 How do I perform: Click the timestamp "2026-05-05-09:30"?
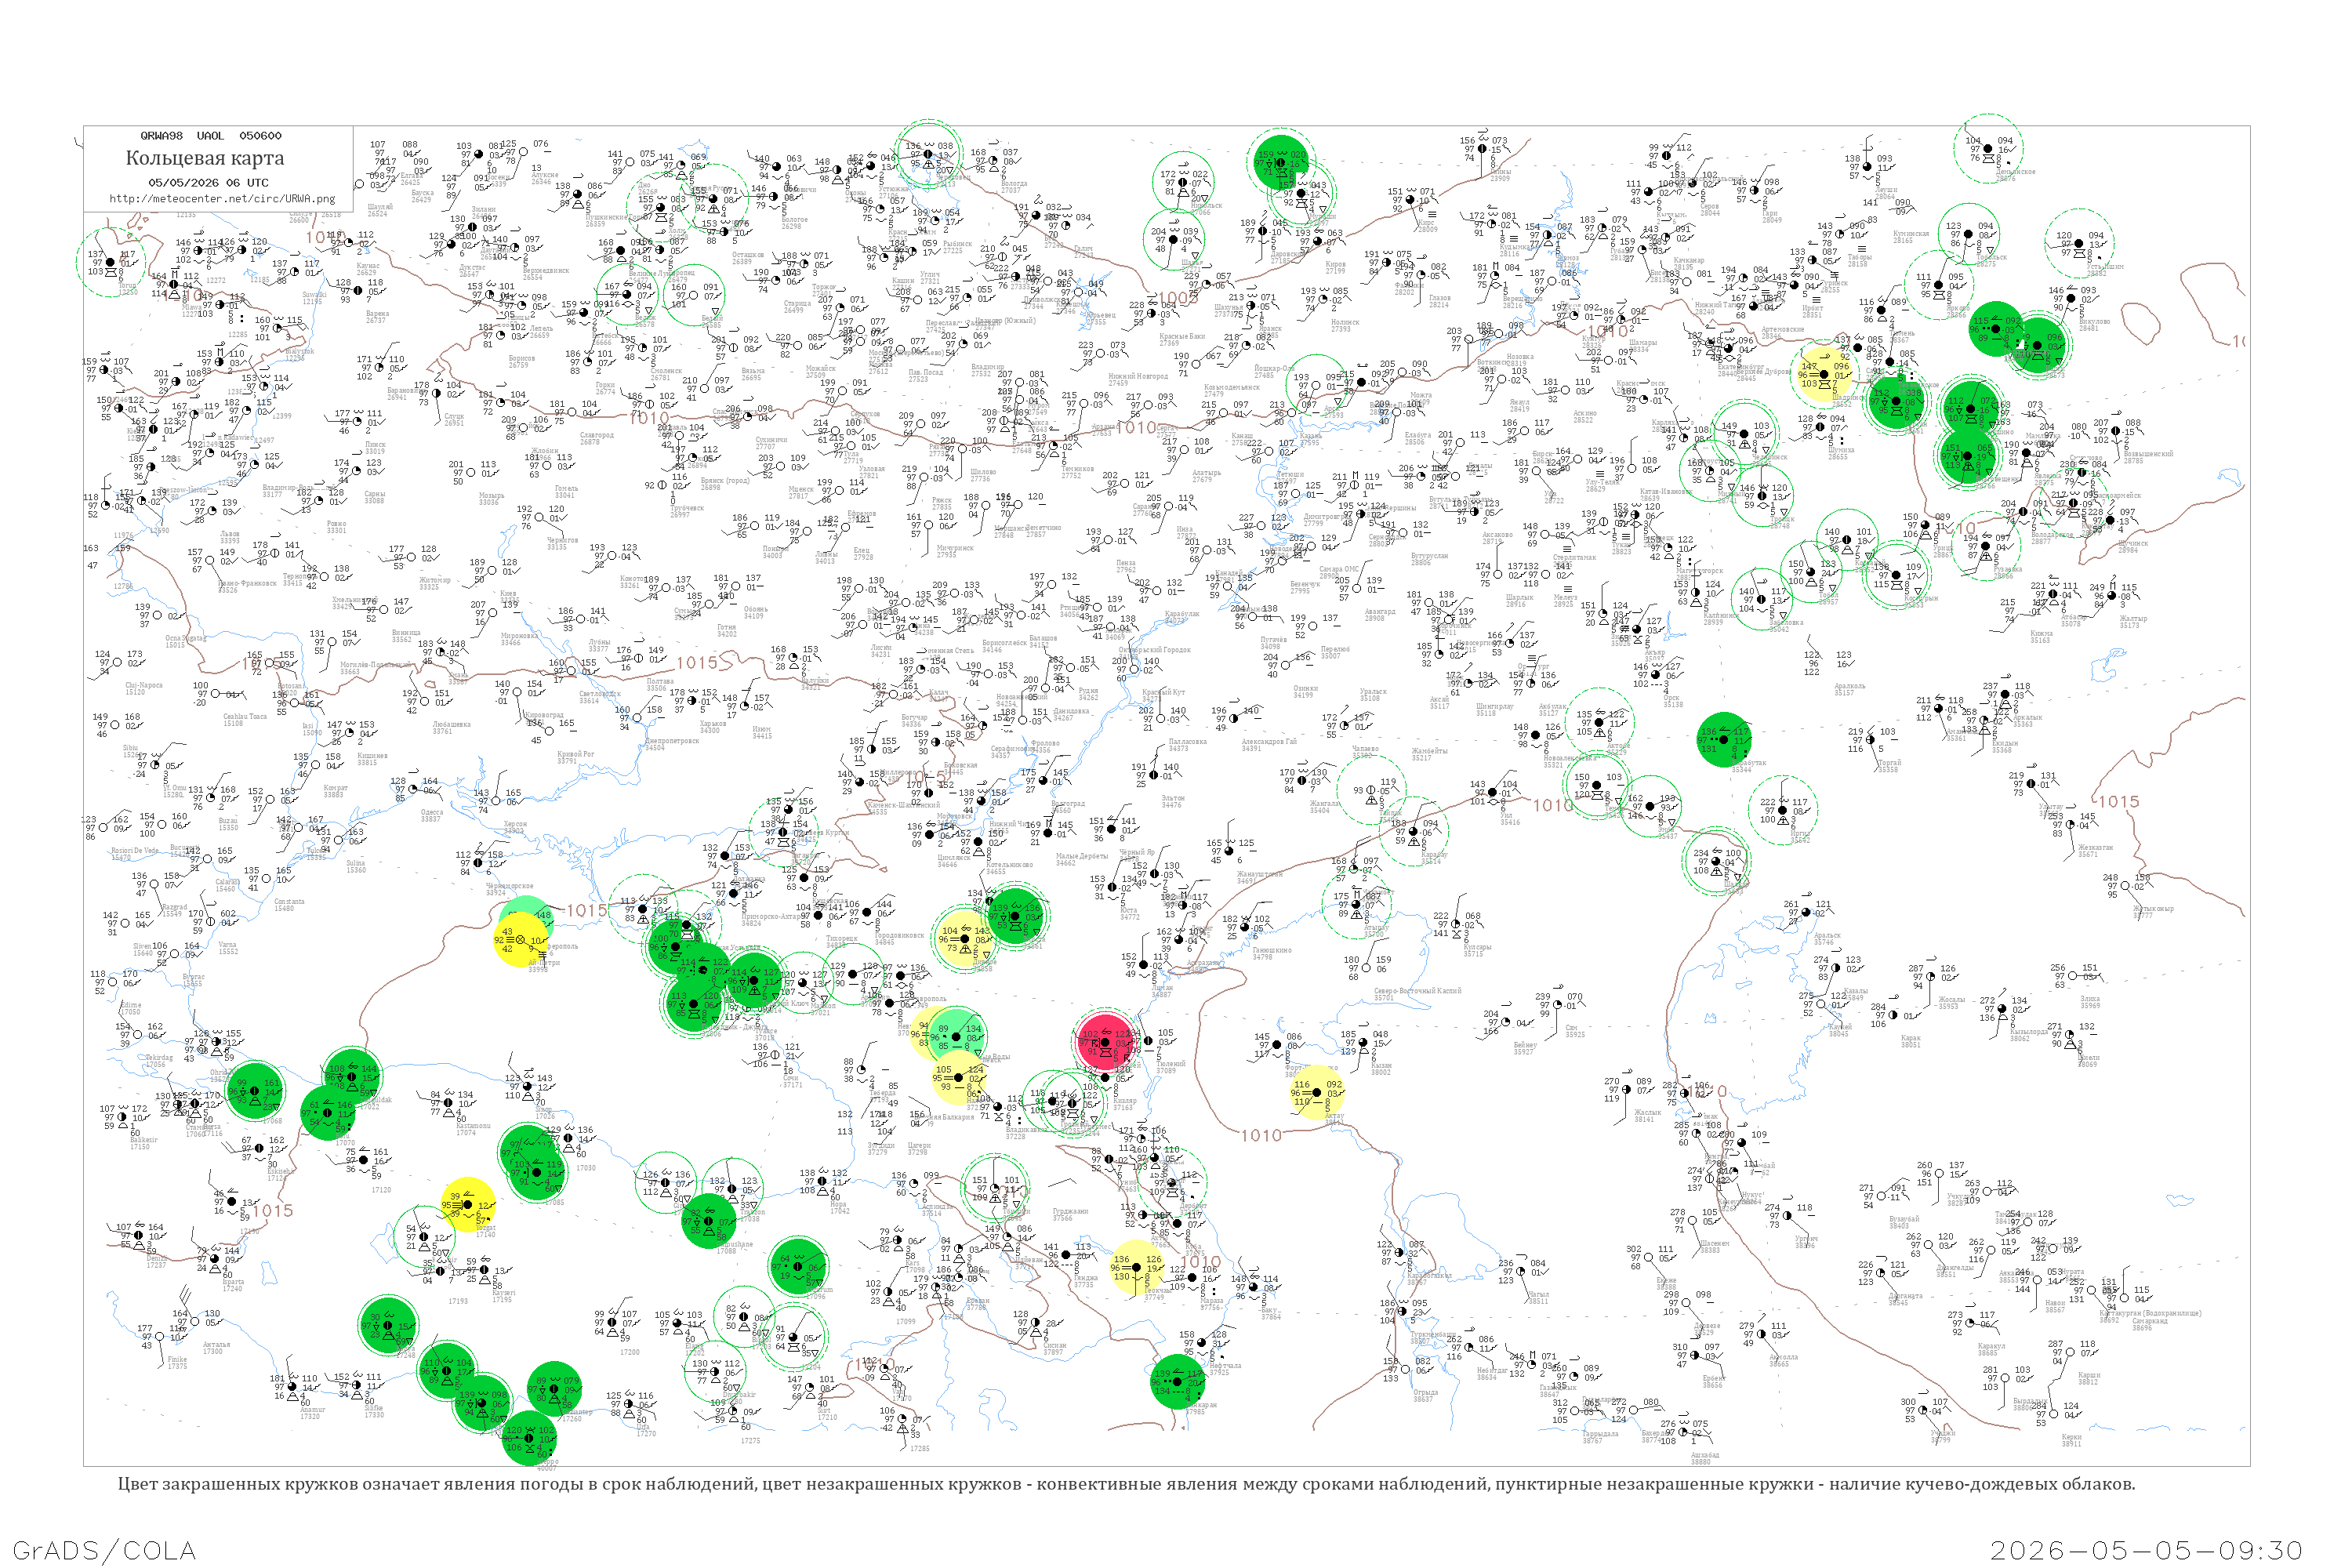[2146, 1551]
